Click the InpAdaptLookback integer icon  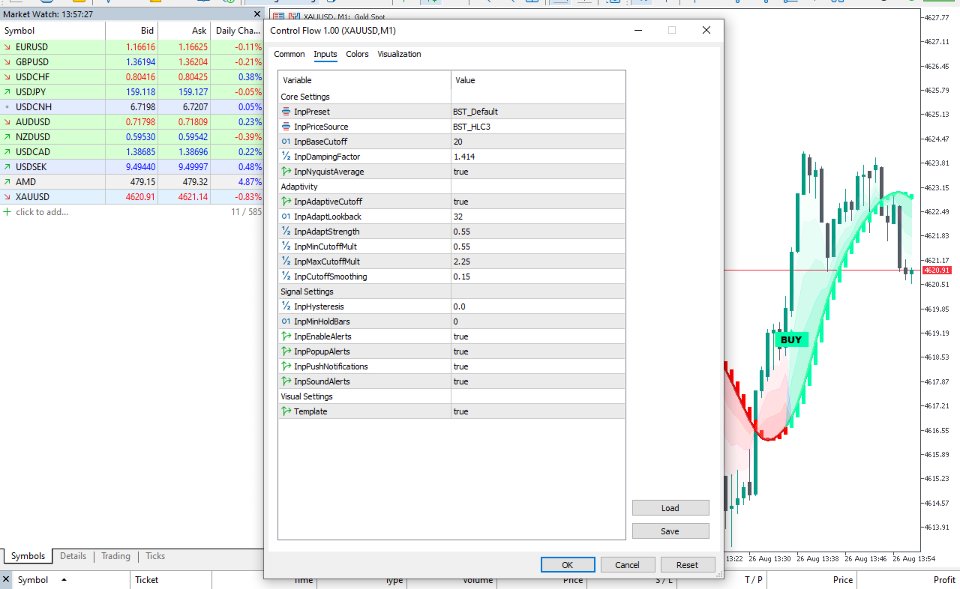click(x=286, y=217)
